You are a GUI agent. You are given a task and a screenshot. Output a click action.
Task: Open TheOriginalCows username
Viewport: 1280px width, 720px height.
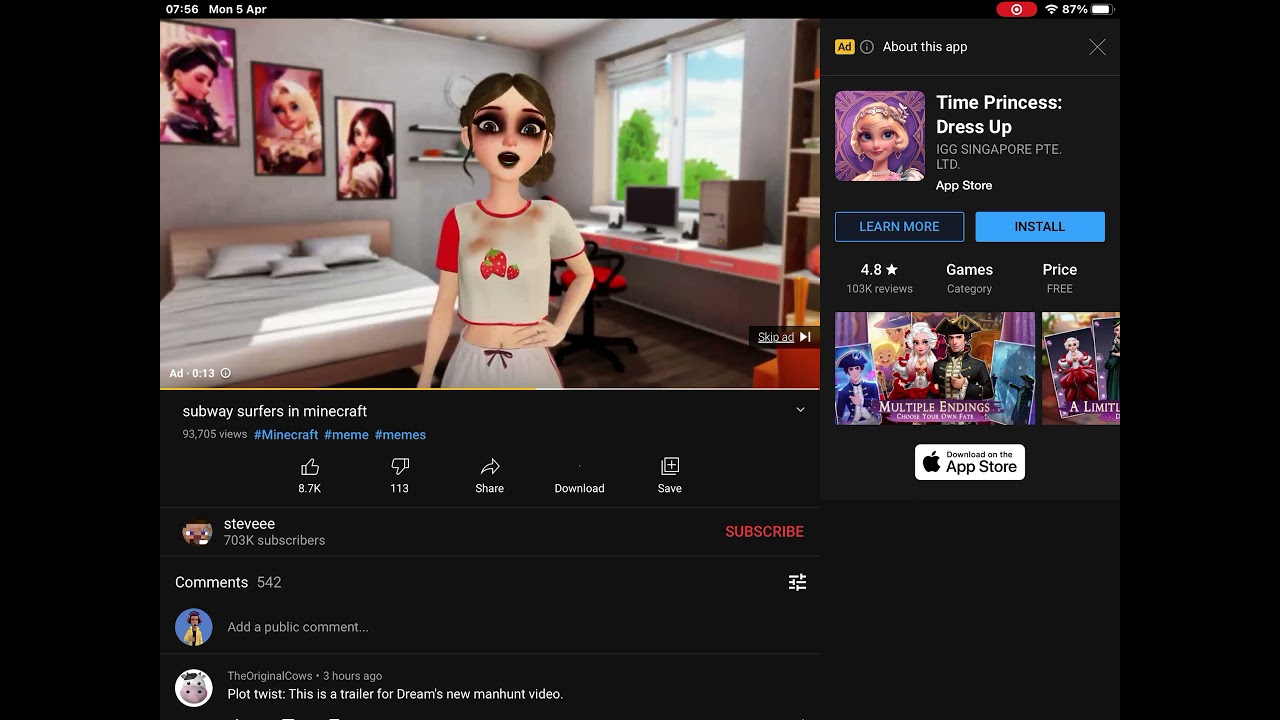270,676
